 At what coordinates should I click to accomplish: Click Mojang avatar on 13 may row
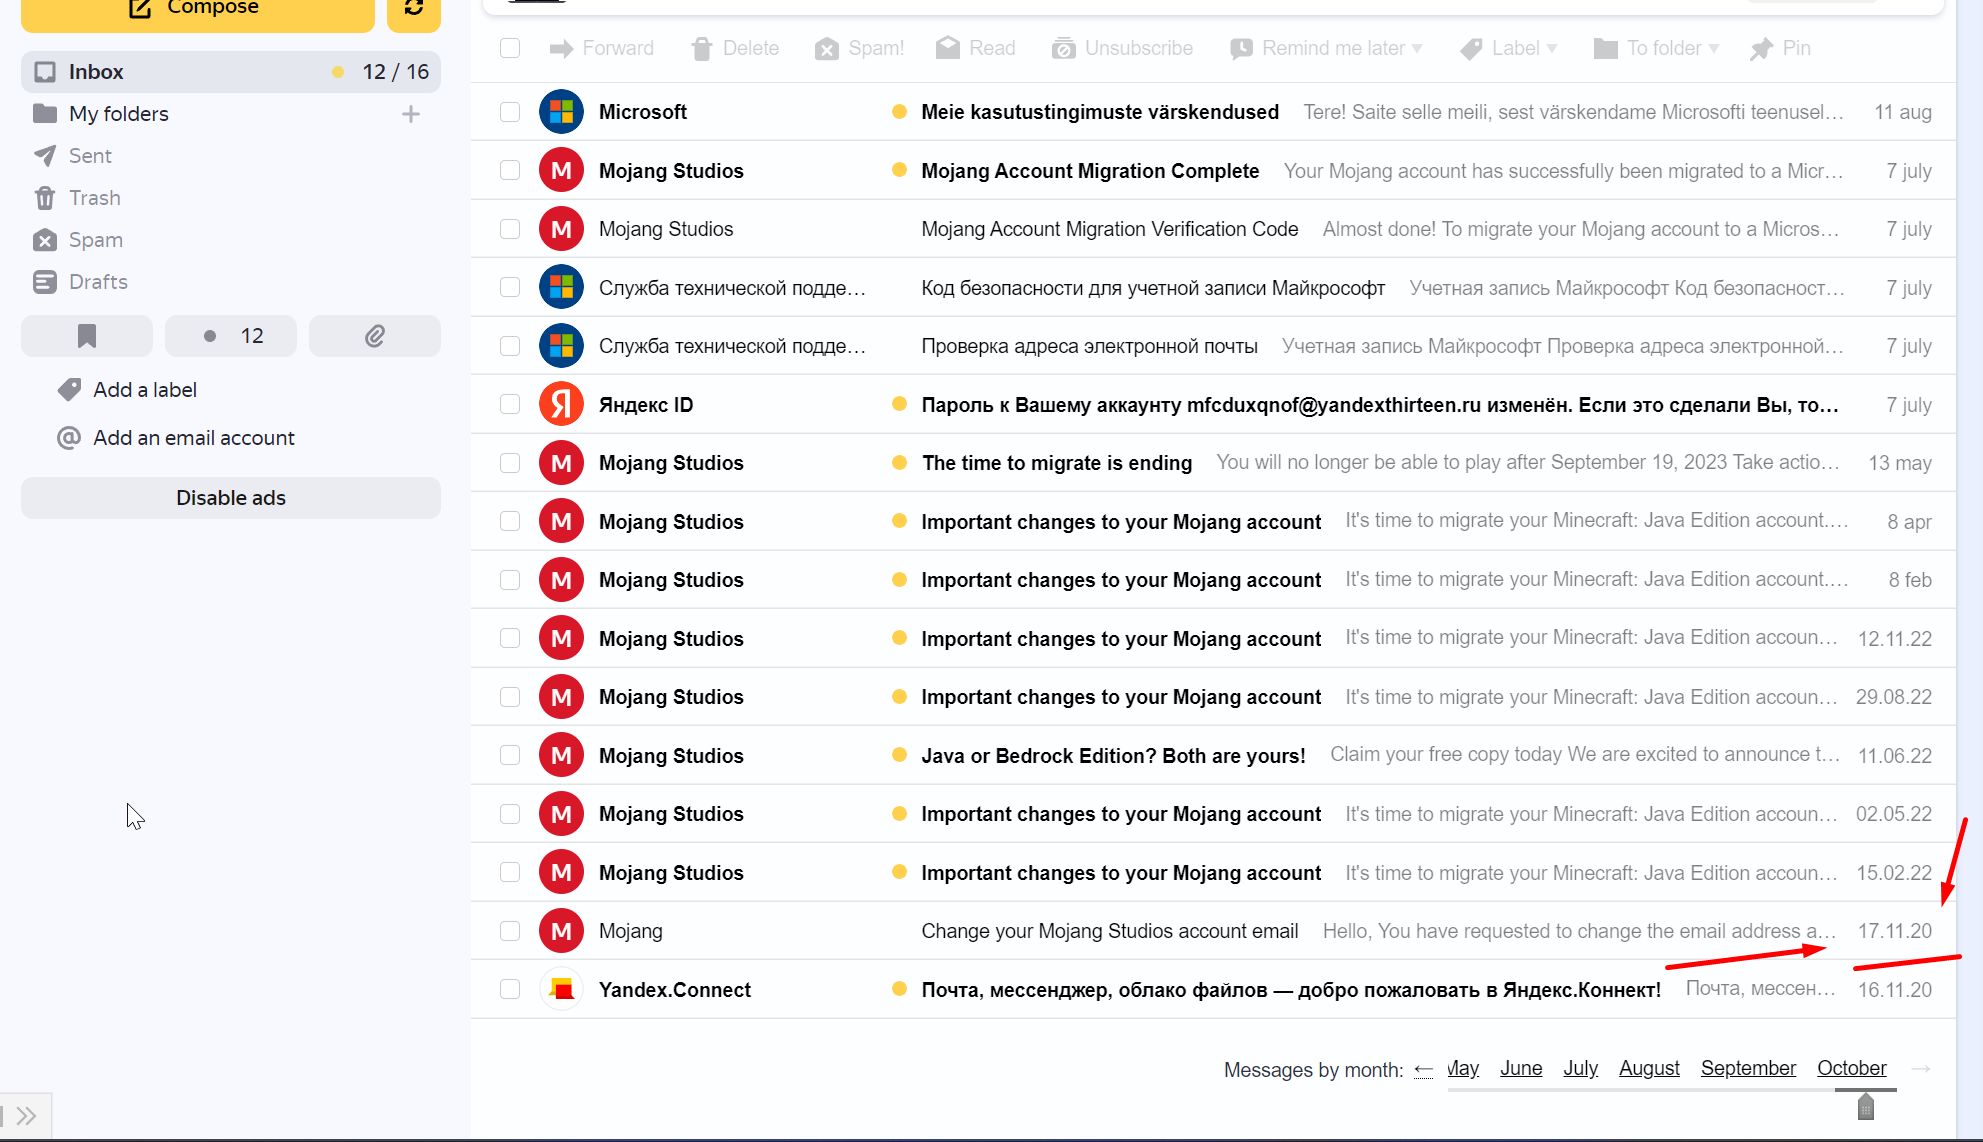point(561,463)
